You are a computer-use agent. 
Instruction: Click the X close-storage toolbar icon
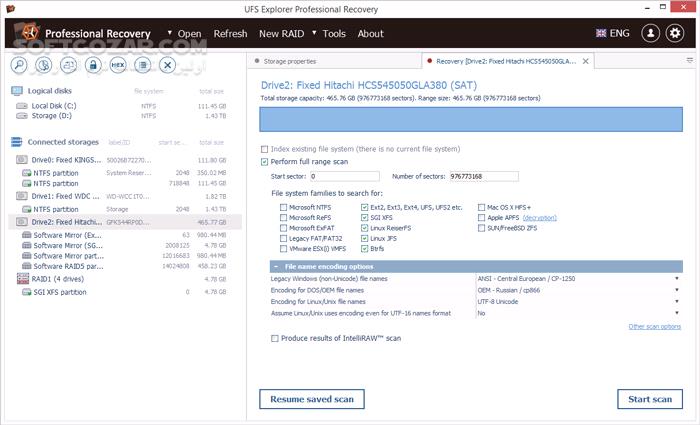(167, 65)
